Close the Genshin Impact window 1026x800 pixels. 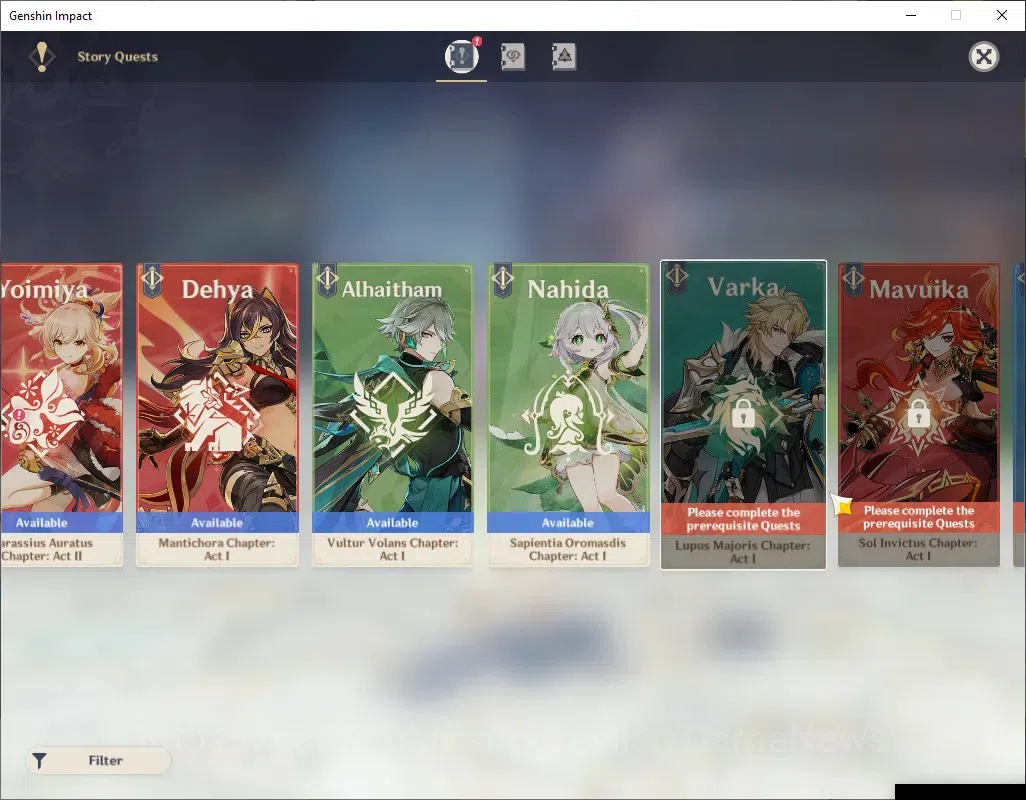pyautogui.click(x=1002, y=15)
